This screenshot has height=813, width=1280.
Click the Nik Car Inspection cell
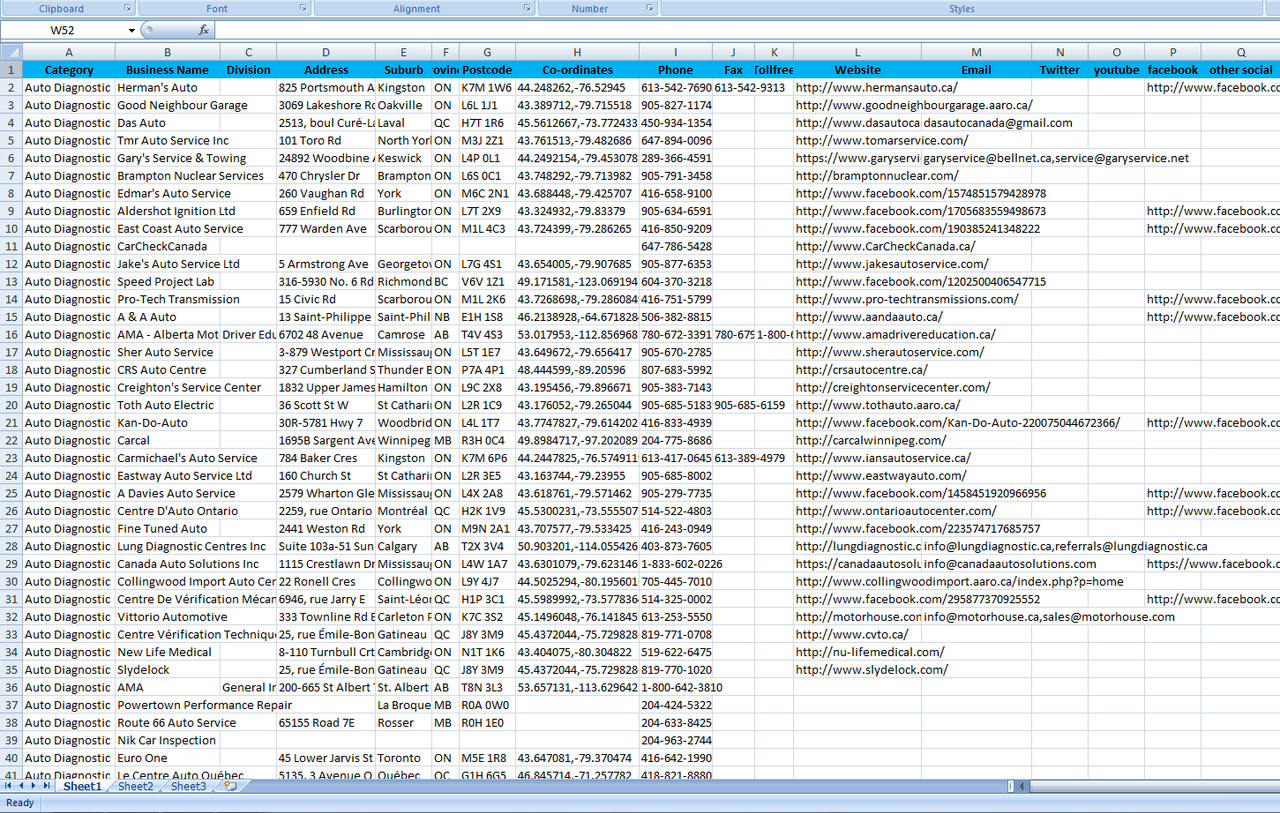coord(167,741)
